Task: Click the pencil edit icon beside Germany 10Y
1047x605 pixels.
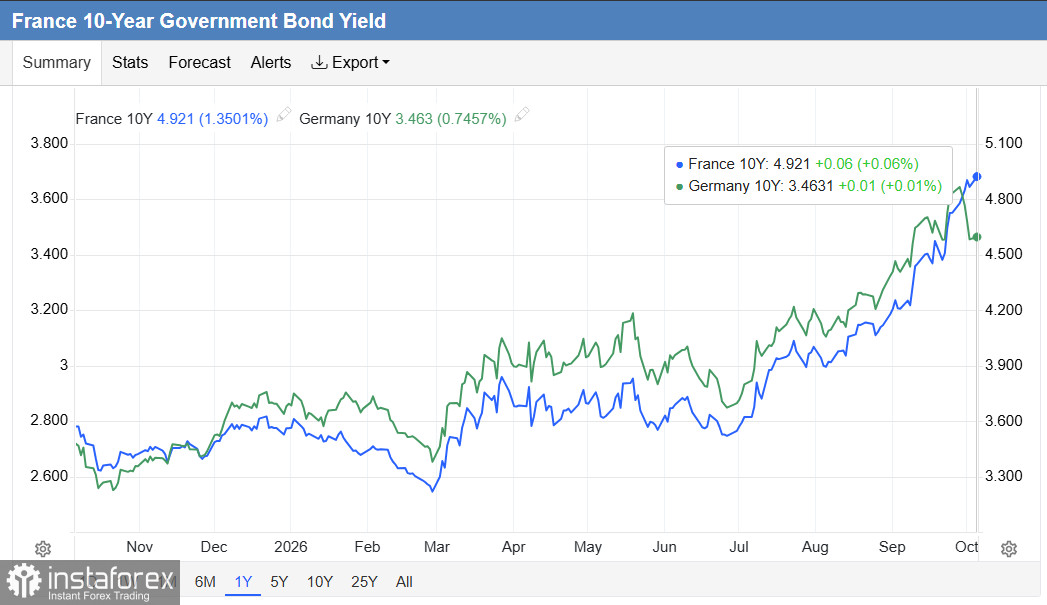Action: click(x=522, y=114)
